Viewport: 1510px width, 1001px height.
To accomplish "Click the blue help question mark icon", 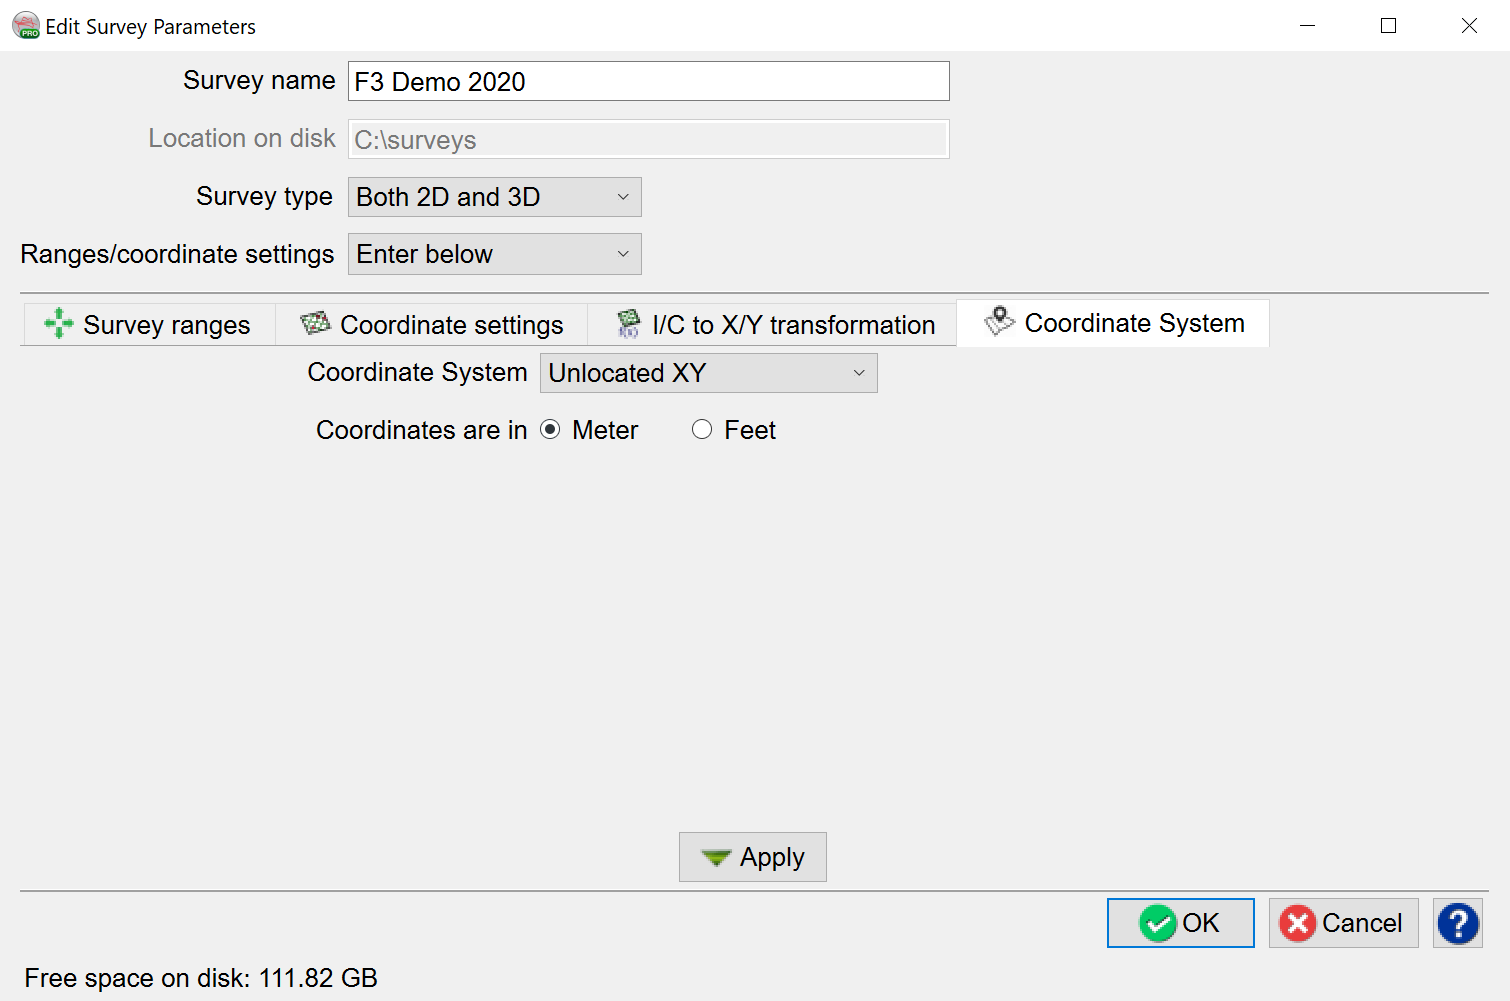I will [x=1457, y=923].
